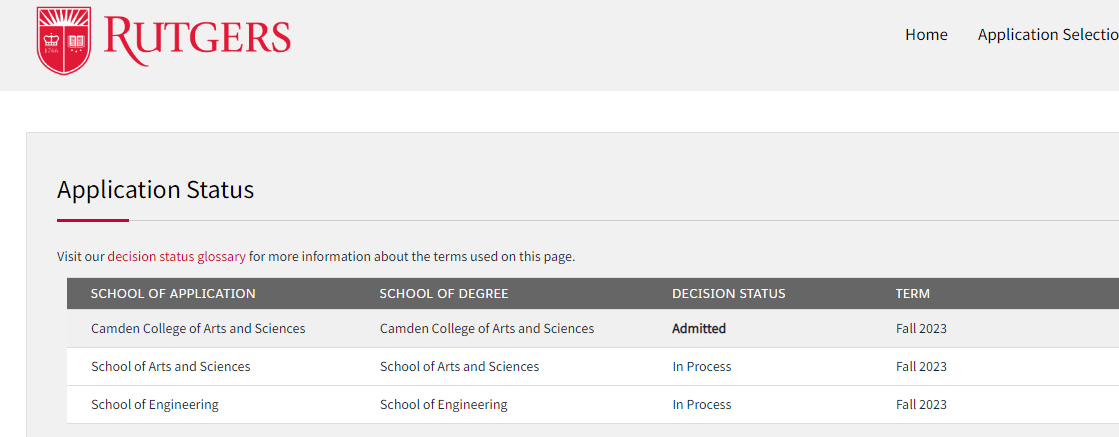Click the Application Status heading

click(x=155, y=189)
